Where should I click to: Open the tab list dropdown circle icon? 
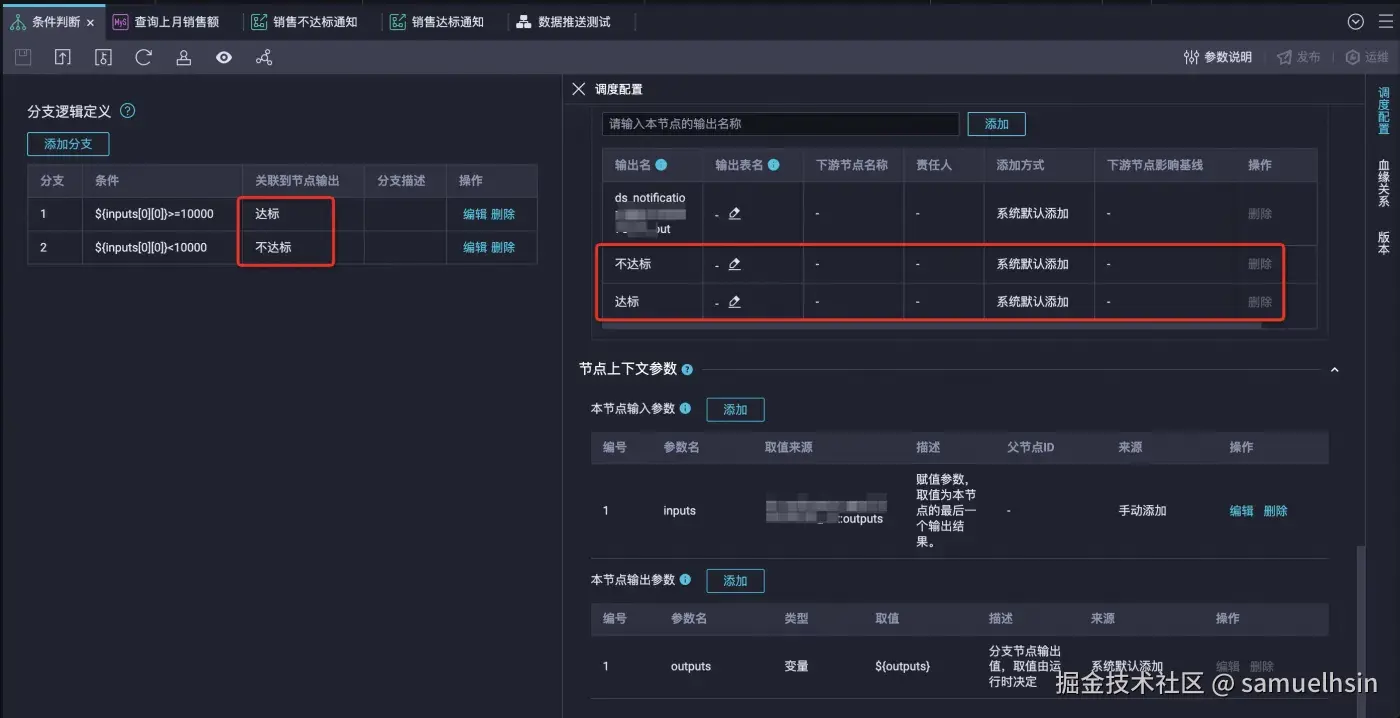click(1356, 21)
